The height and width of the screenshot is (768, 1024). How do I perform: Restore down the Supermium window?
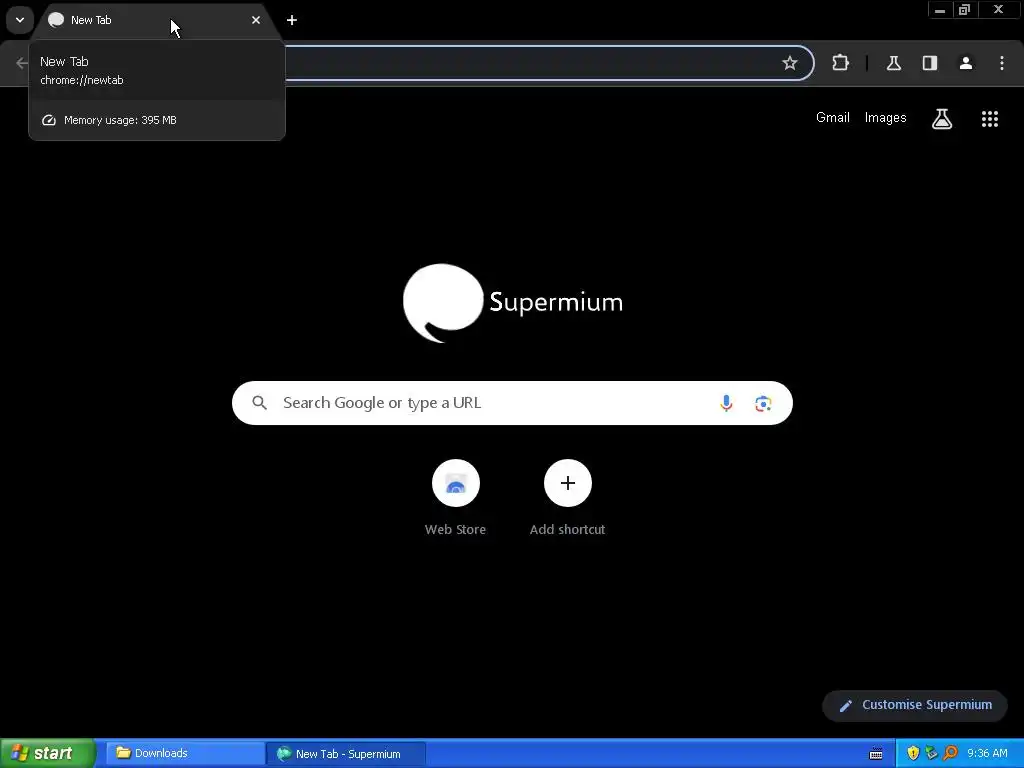[x=965, y=10]
